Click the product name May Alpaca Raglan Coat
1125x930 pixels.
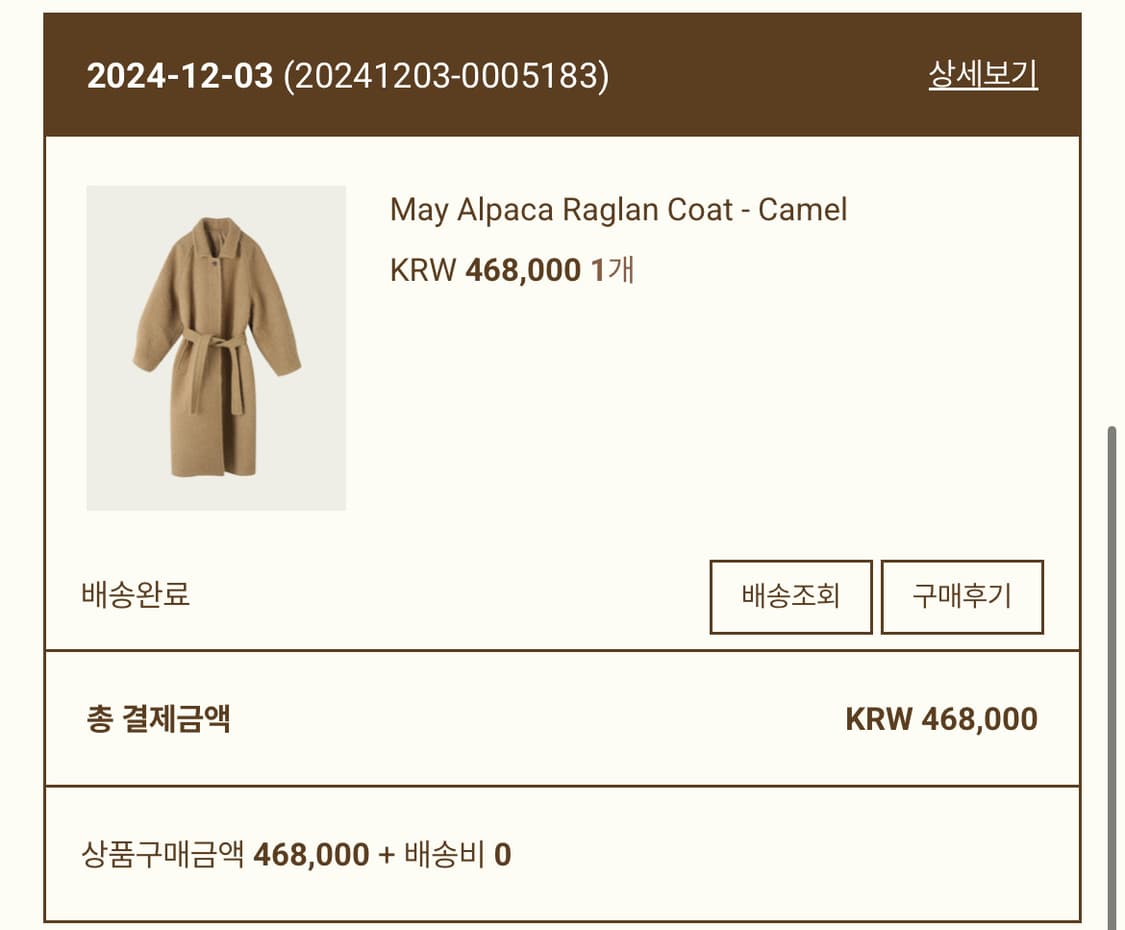[617, 210]
